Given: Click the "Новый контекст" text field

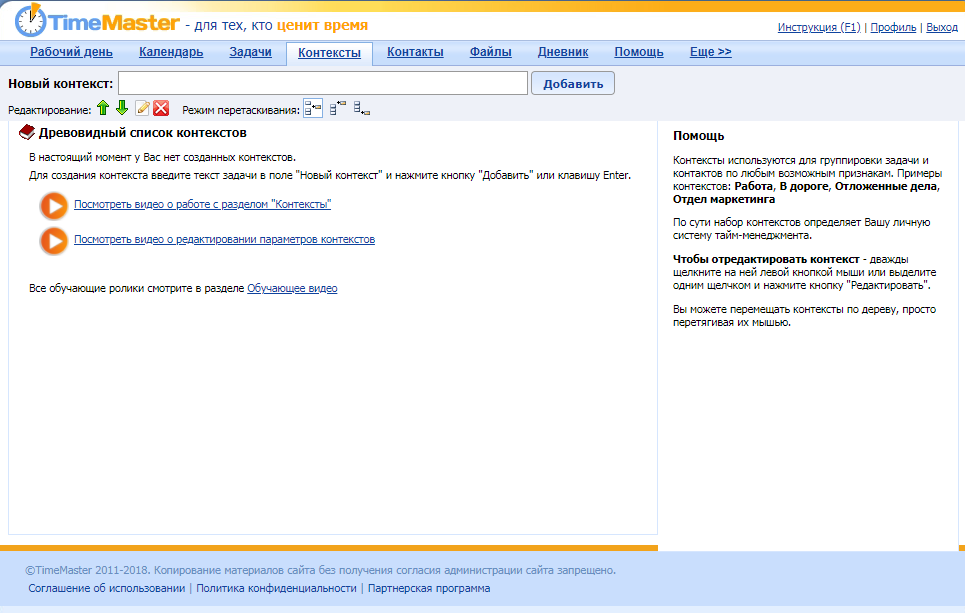Looking at the screenshot, I should [x=323, y=83].
